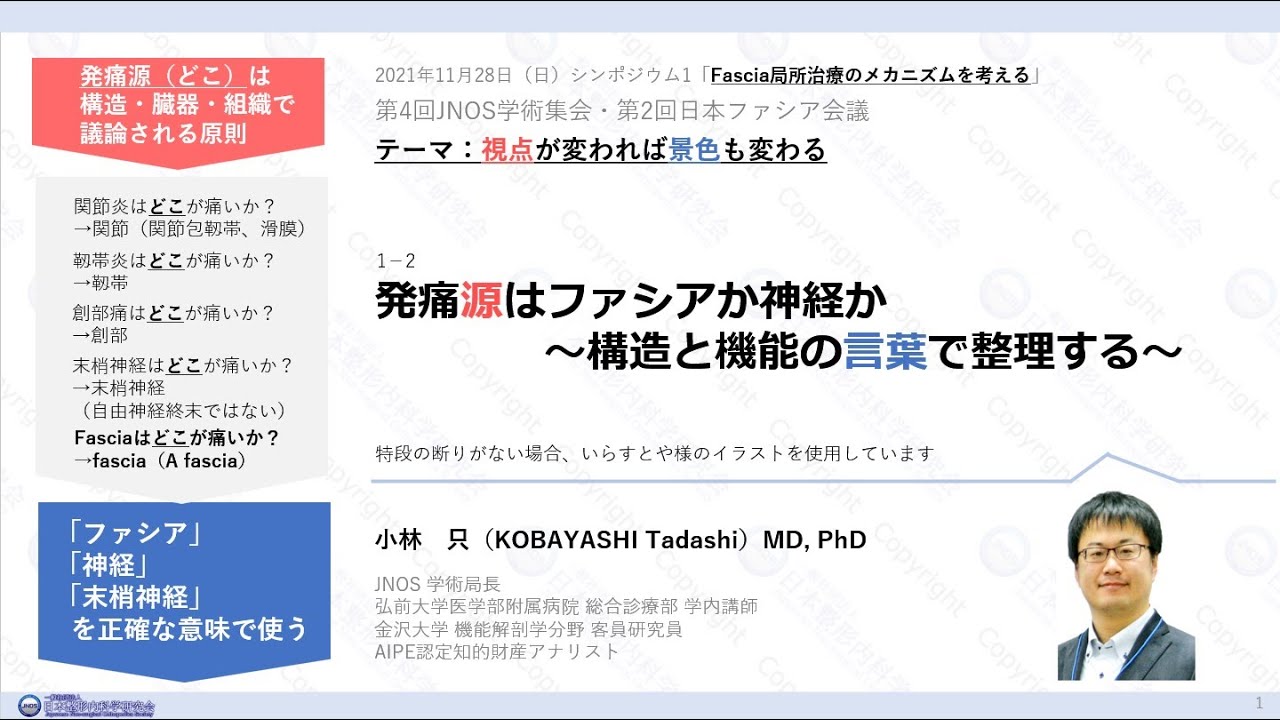Click the line "（自由神経終末ではない）"

pos(184,411)
